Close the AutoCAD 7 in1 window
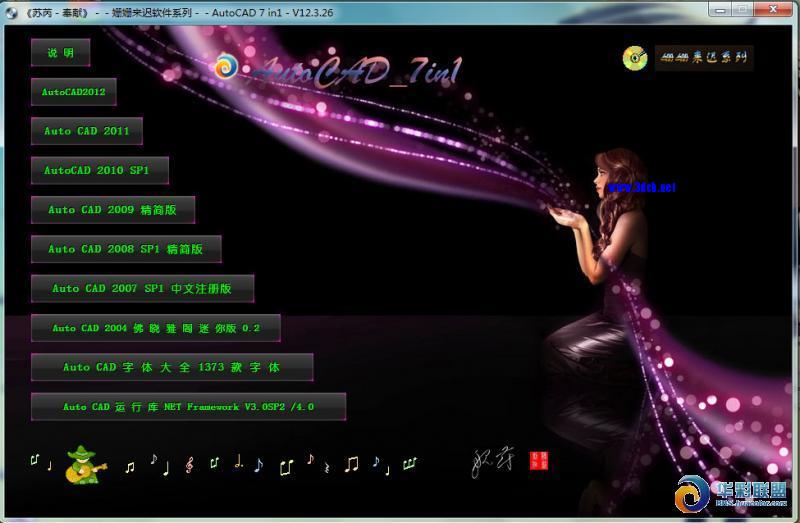Viewport: 800px width, 523px height. [773, 9]
